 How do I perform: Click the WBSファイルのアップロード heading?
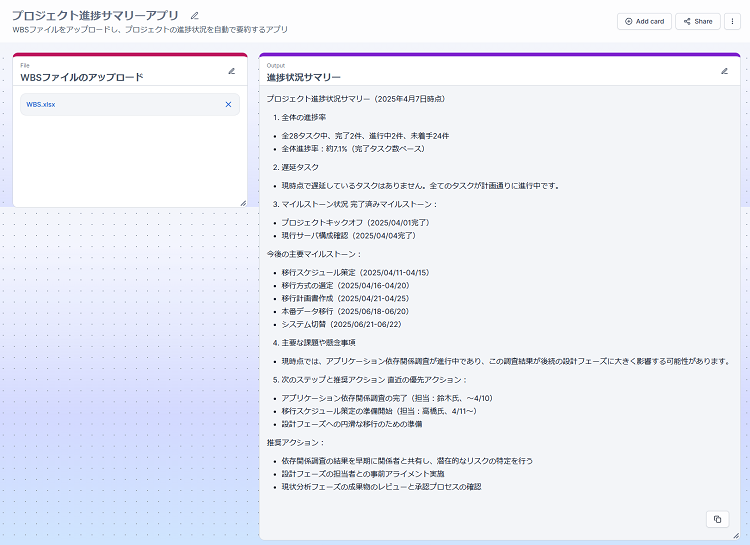(x=82, y=77)
